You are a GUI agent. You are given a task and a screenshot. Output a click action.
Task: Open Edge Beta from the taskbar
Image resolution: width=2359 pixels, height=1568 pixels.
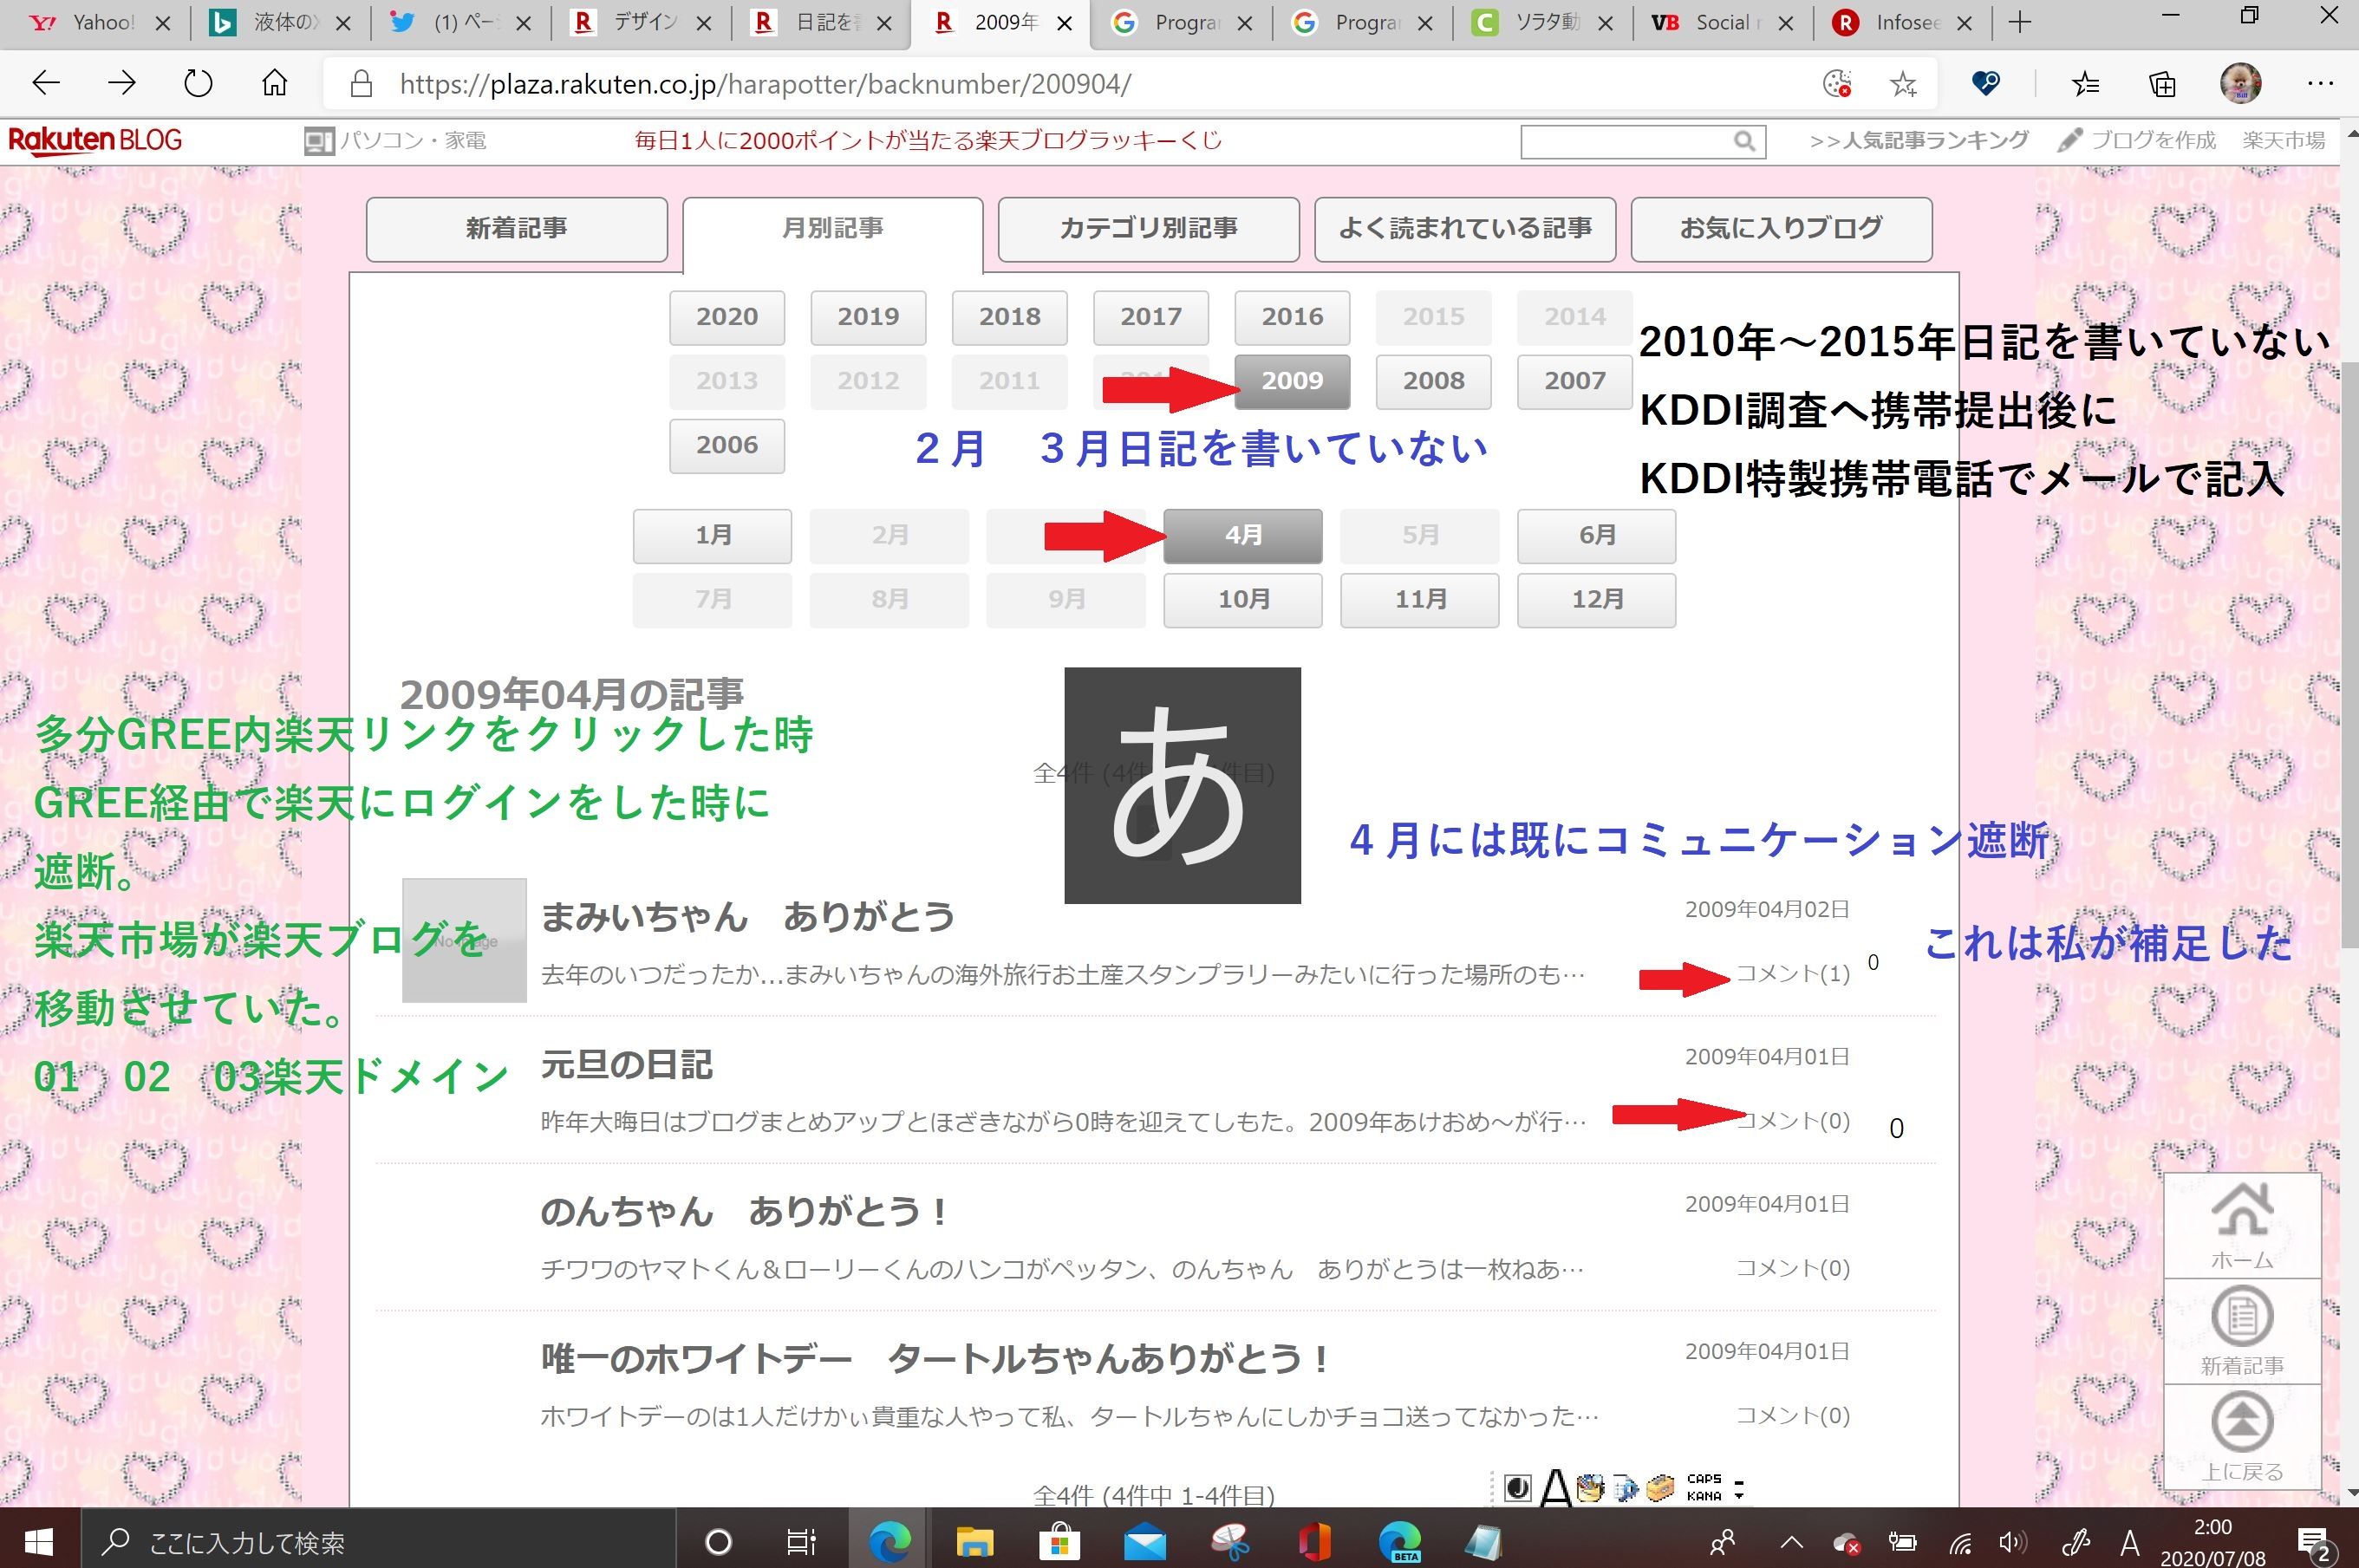[1400, 1542]
